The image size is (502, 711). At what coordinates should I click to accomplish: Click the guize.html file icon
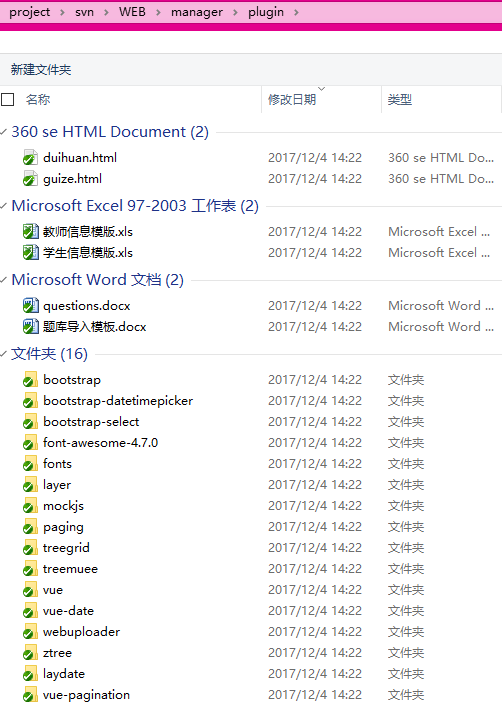click(x=30, y=178)
